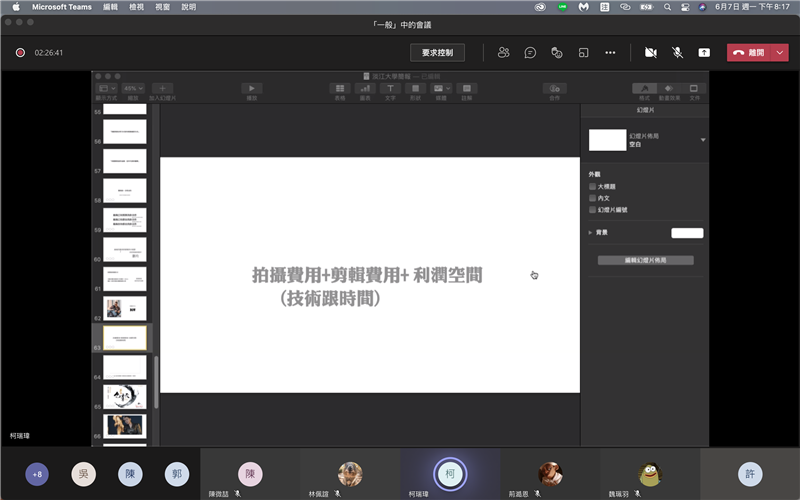Unmute the microphone
The height and width of the screenshot is (500, 800).
click(677, 52)
